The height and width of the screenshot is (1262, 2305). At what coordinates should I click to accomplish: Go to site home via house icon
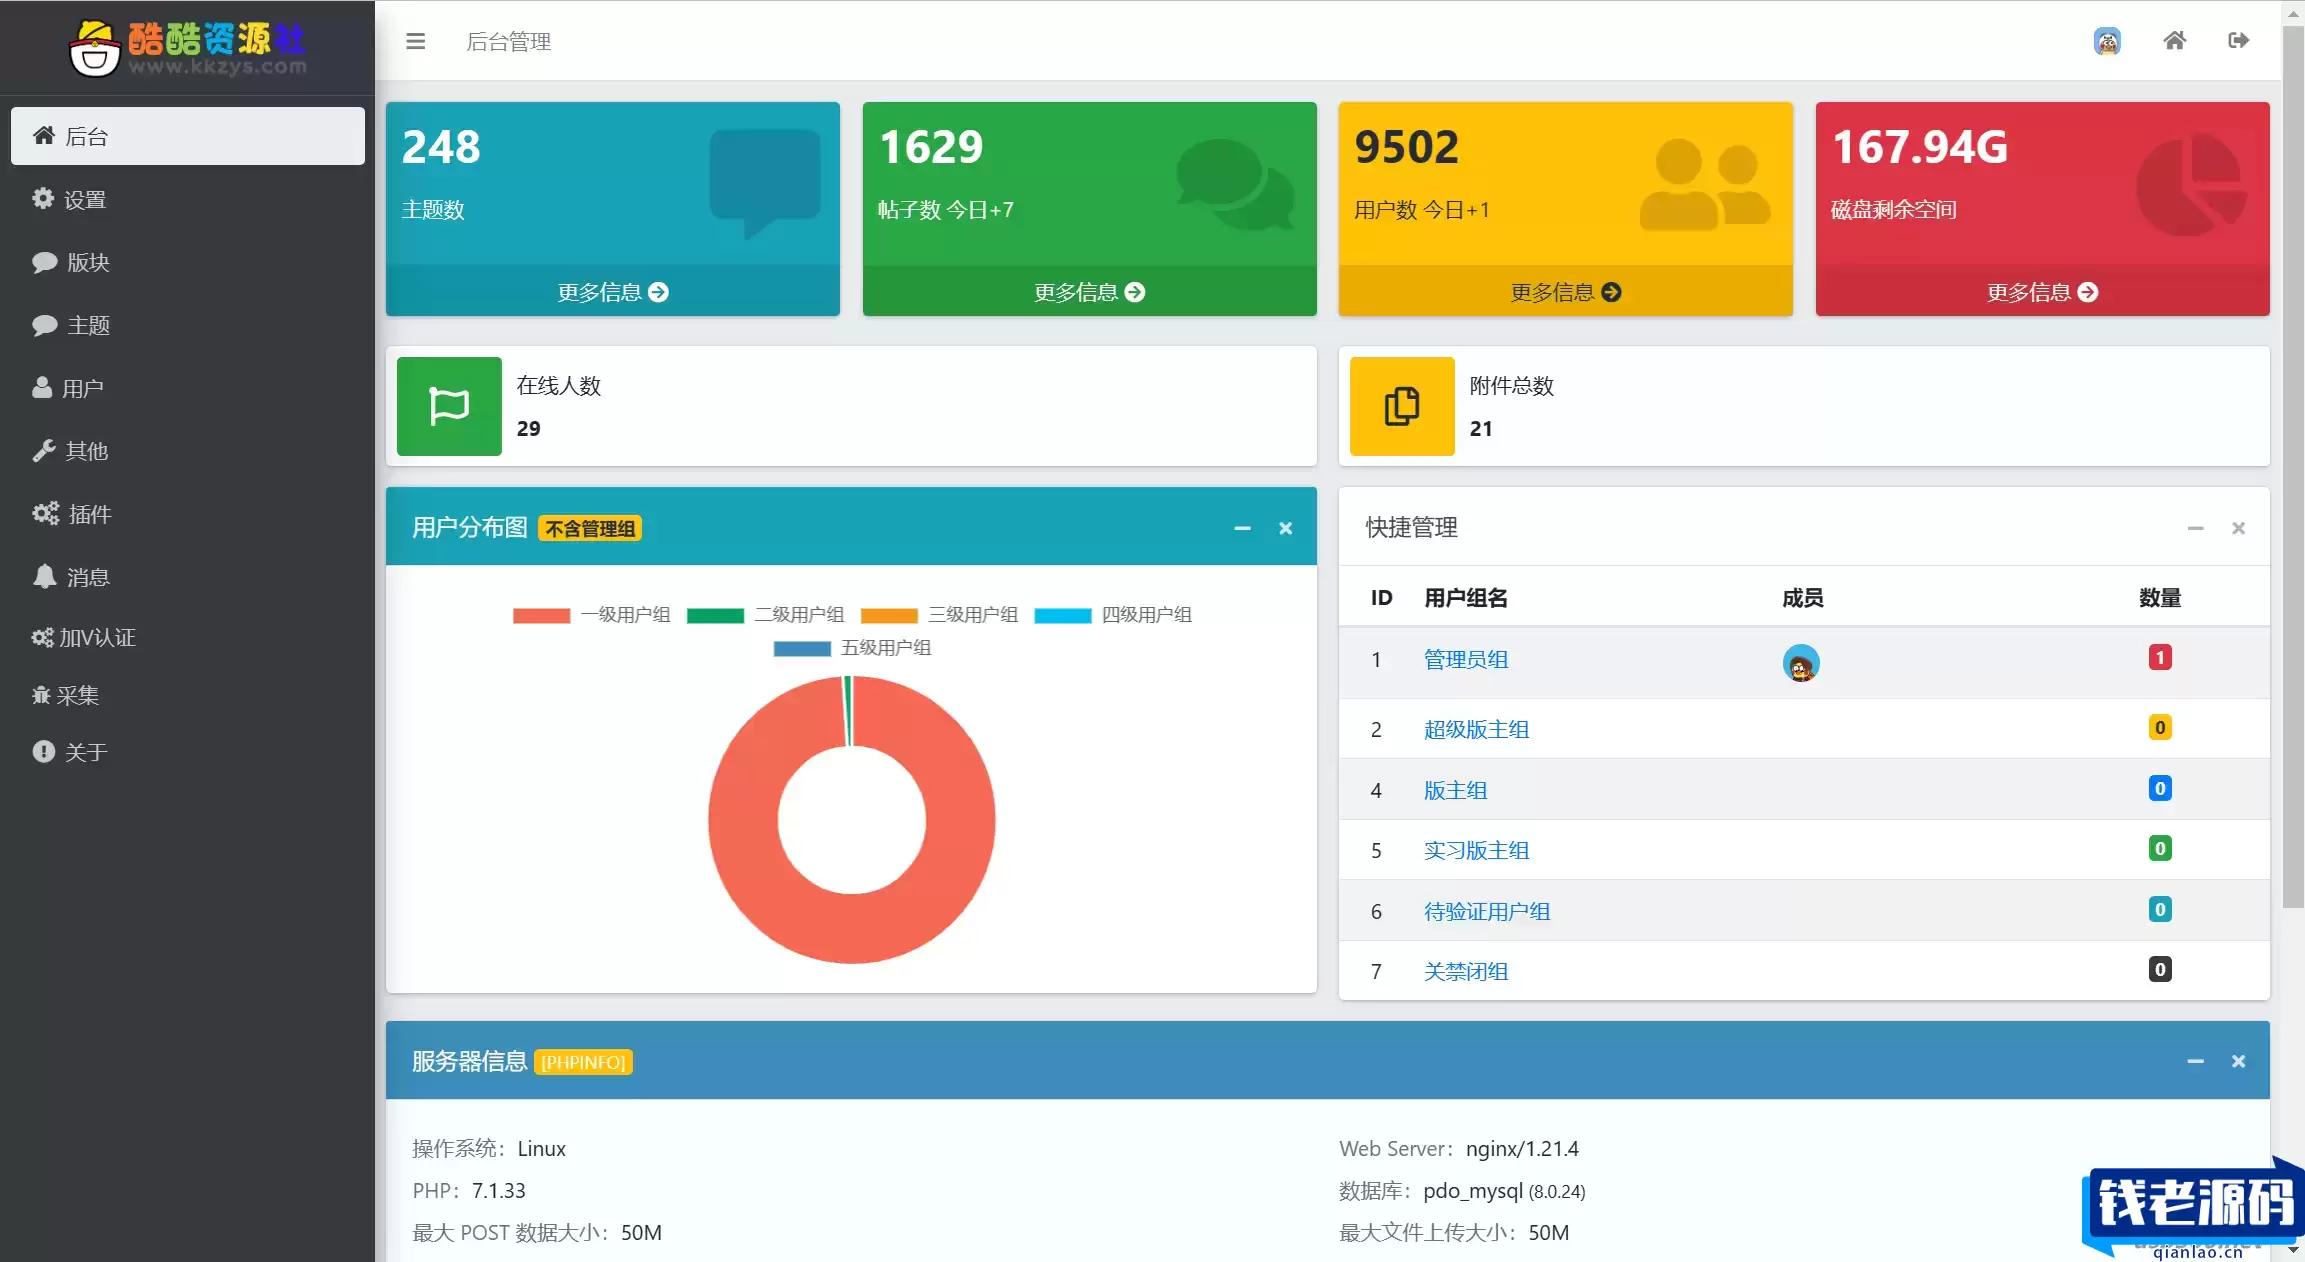[x=2174, y=40]
